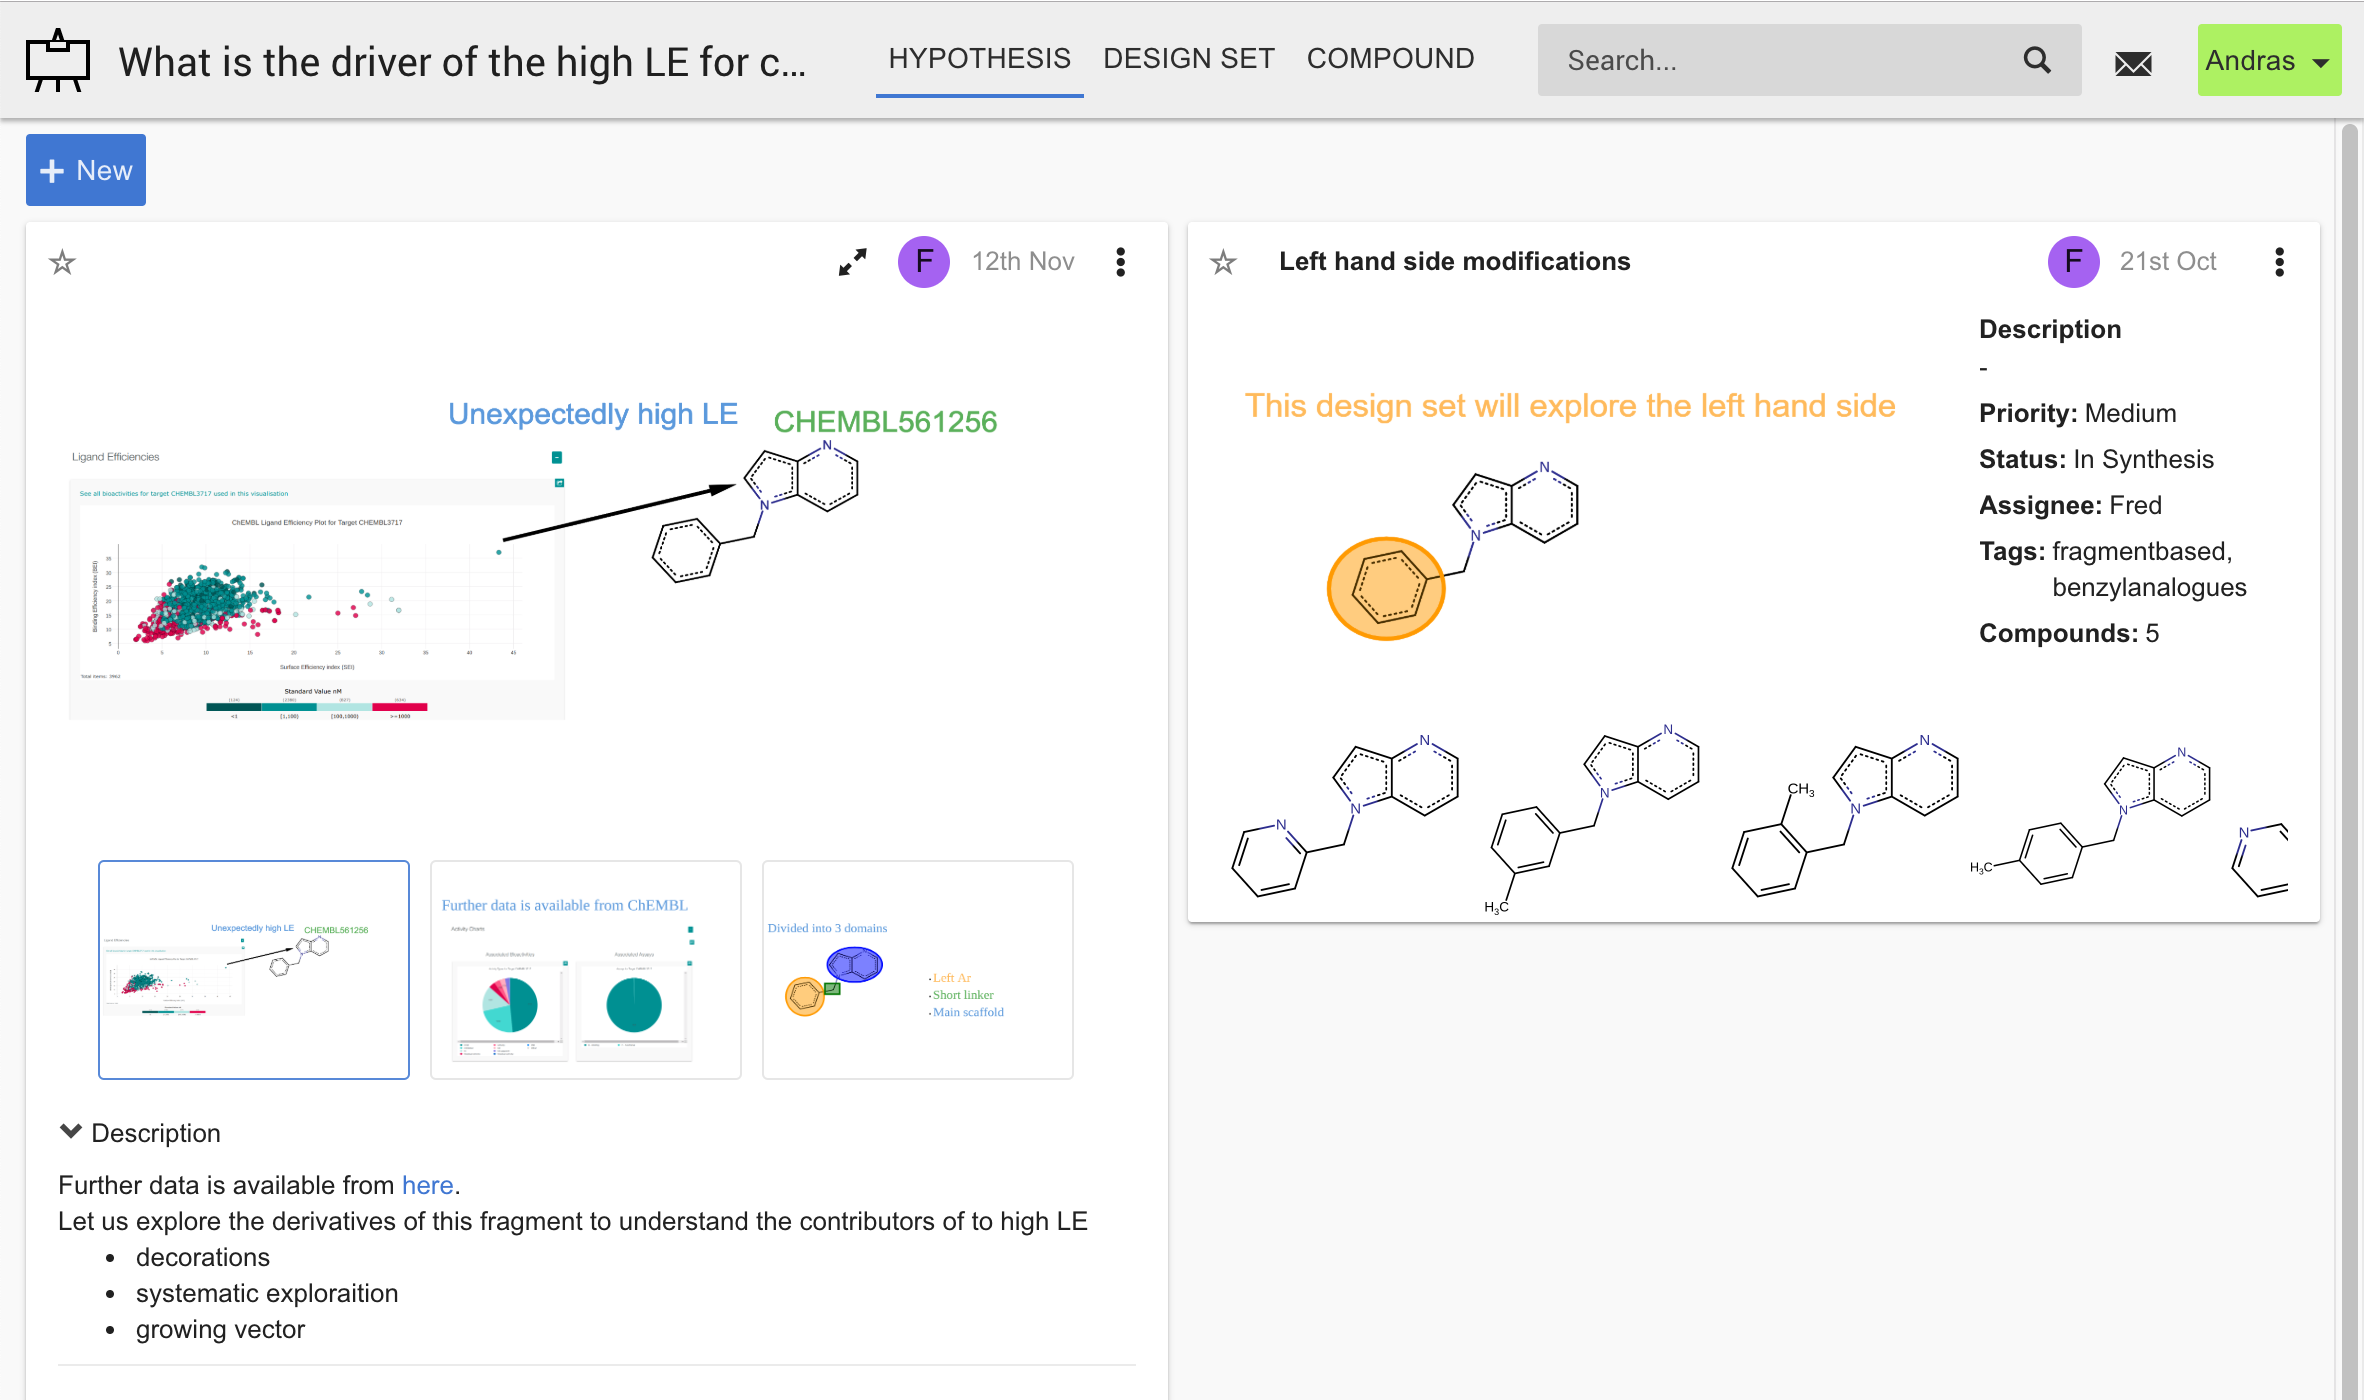Open the messages envelope icon
Viewport: 2364px width, 1400px height.
point(2133,63)
